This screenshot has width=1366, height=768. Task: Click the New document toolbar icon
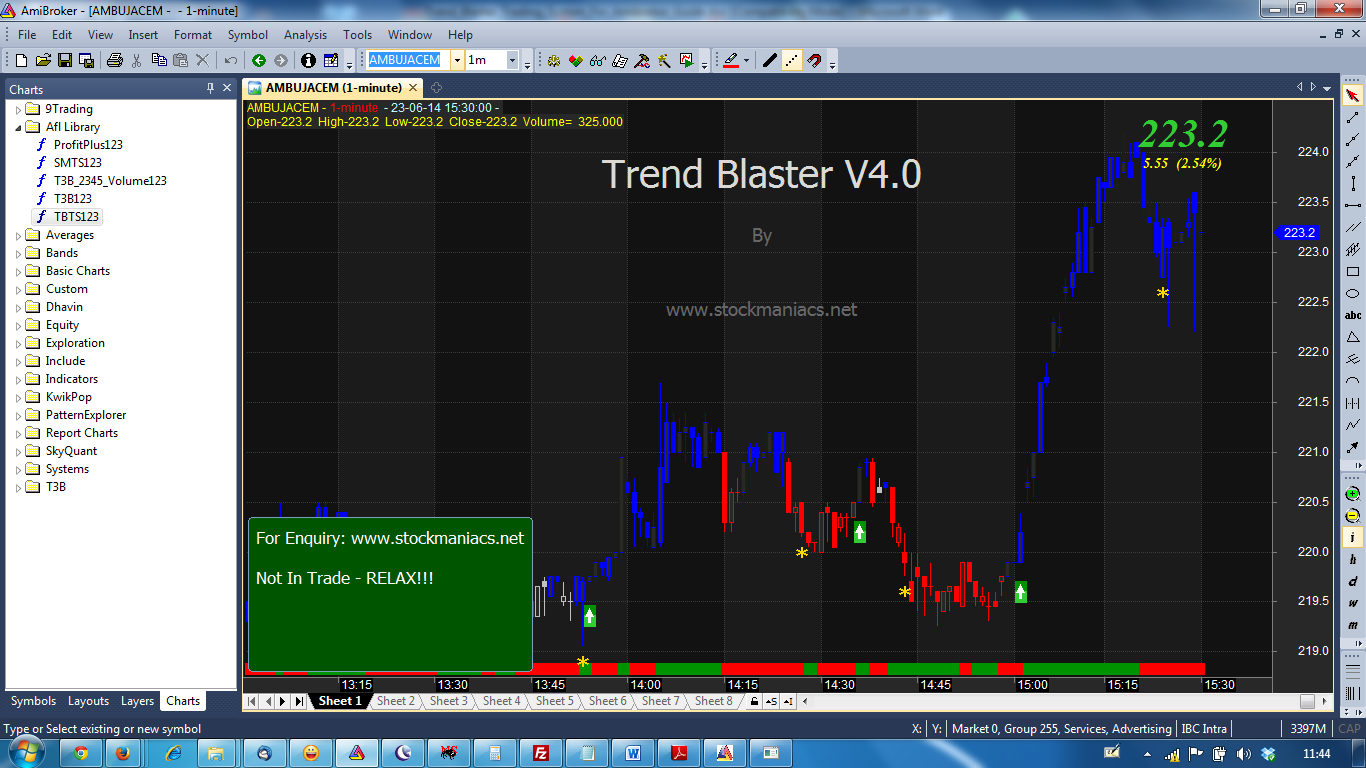19,60
